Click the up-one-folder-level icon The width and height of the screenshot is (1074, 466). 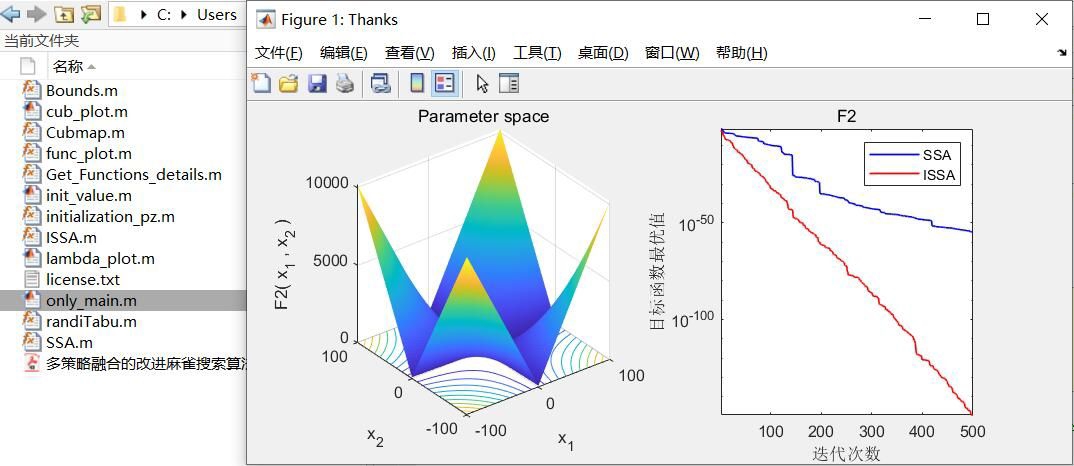(64, 14)
